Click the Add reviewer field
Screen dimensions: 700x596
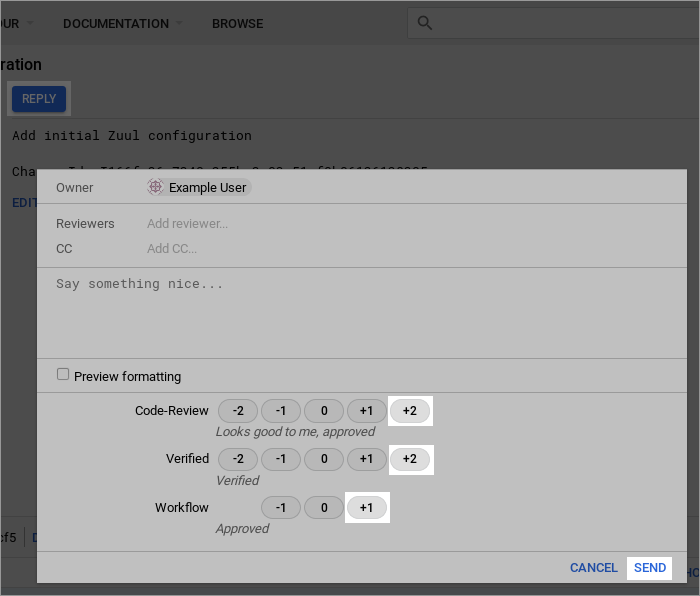(300, 224)
